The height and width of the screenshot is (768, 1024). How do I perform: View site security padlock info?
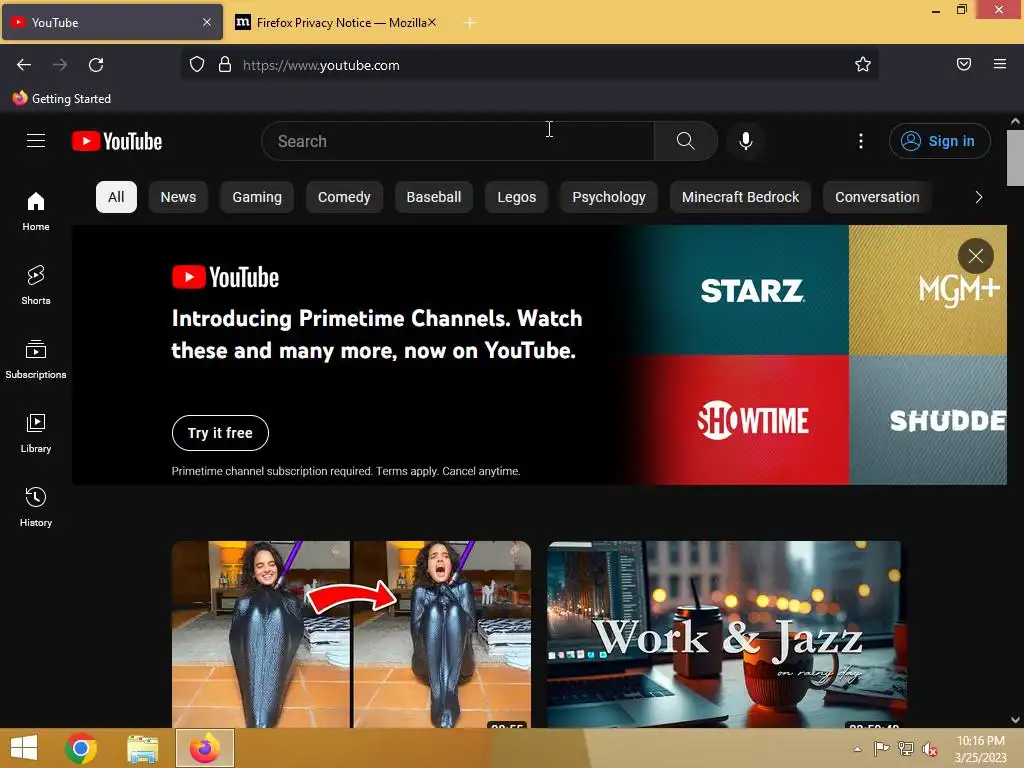[x=225, y=65]
